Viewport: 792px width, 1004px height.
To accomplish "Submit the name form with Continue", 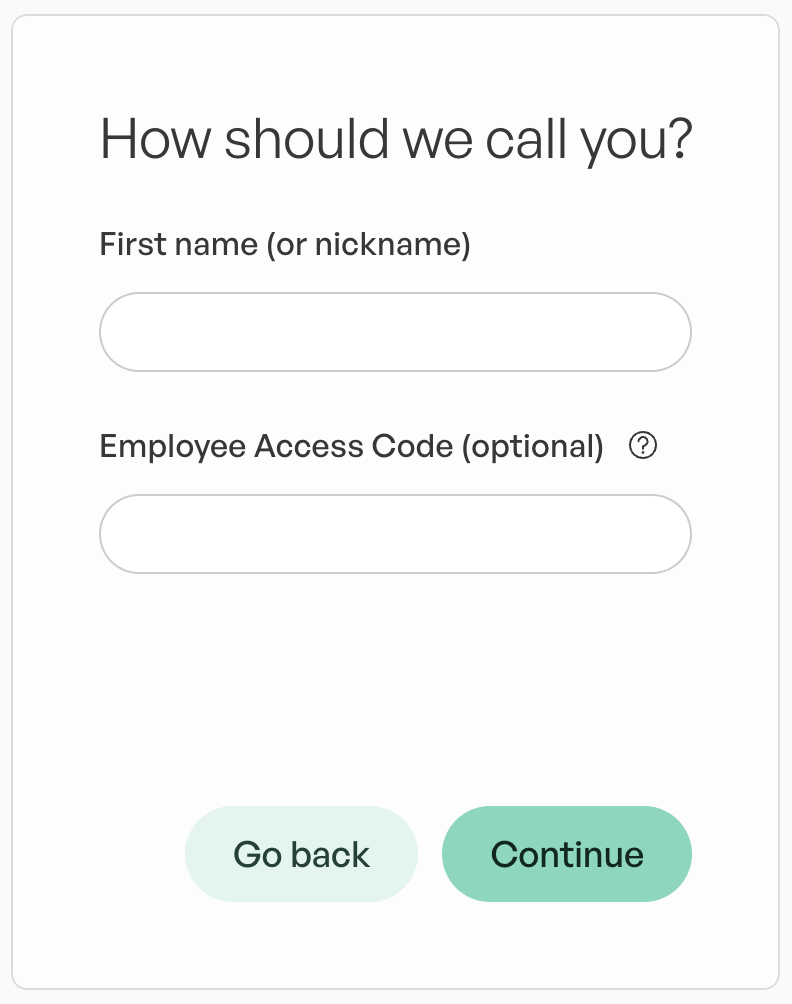I will click(x=567, y=854).
